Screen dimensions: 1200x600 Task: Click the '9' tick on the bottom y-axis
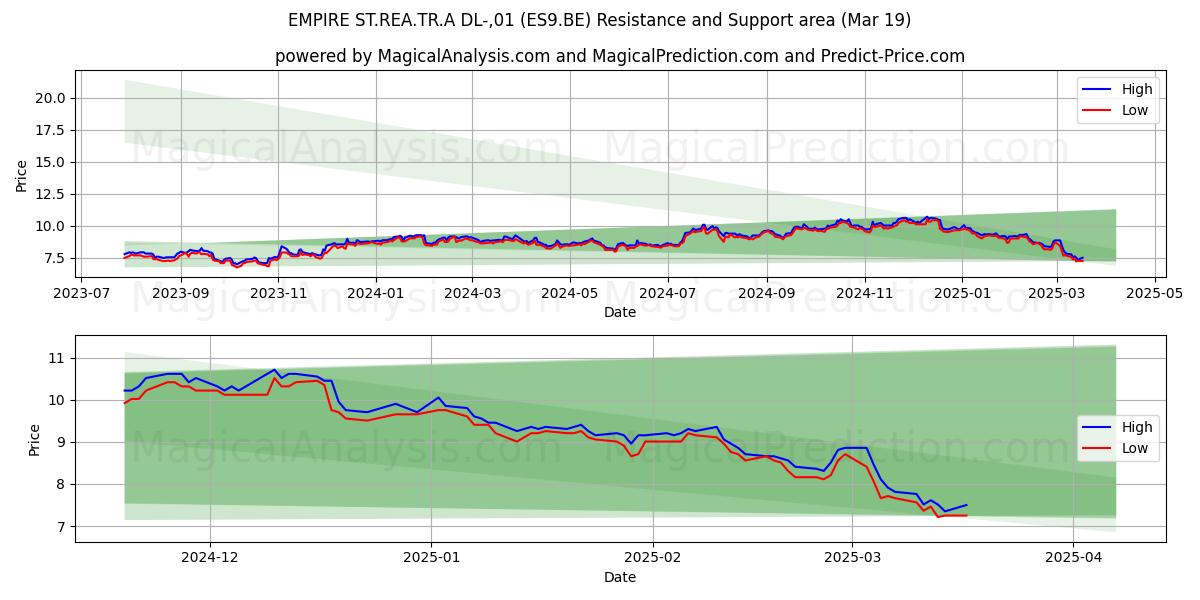[x=62, y=442]
